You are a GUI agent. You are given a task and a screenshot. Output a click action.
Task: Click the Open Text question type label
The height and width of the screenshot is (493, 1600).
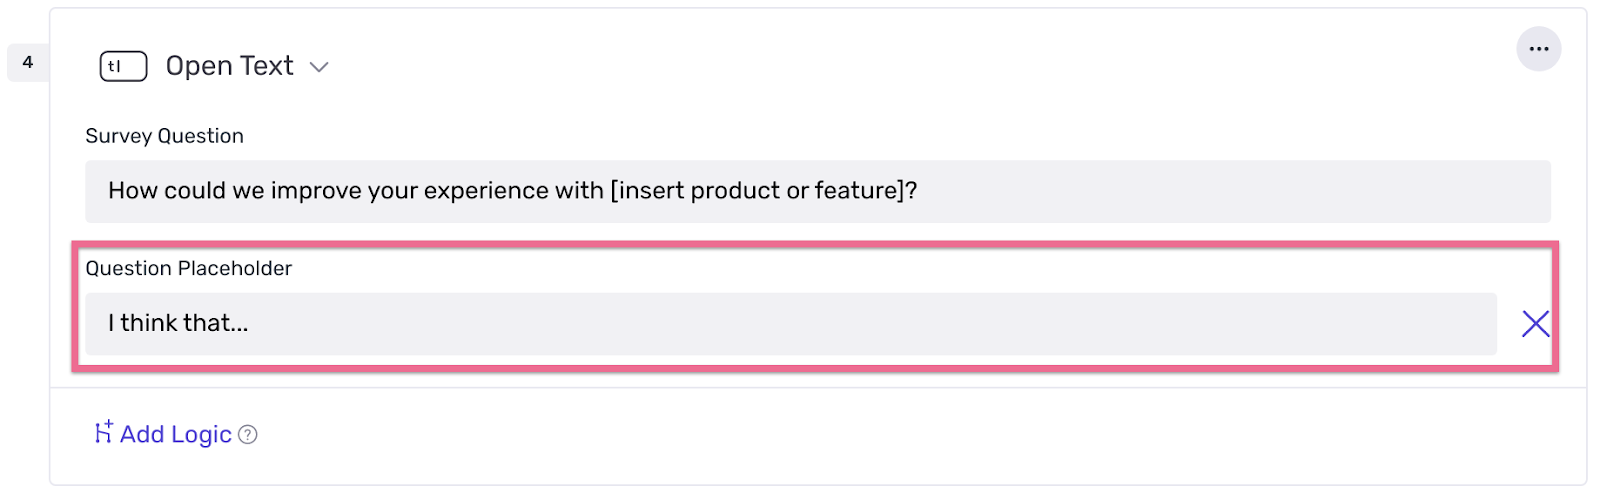click(x=229, y=66)
